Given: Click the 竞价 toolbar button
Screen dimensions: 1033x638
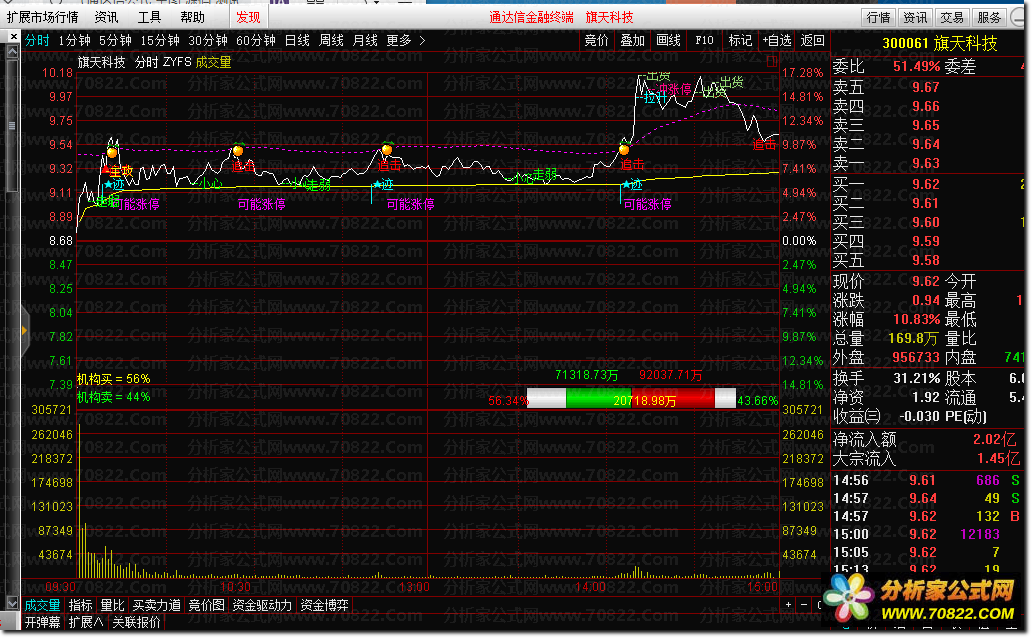Looking at the screenshot, I should pyautogui.click(x=596, y=41).
